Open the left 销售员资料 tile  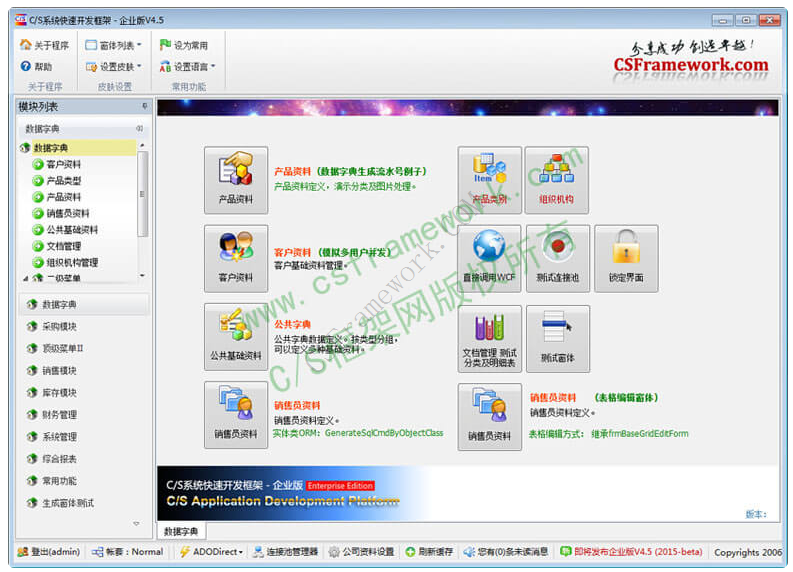236,415
